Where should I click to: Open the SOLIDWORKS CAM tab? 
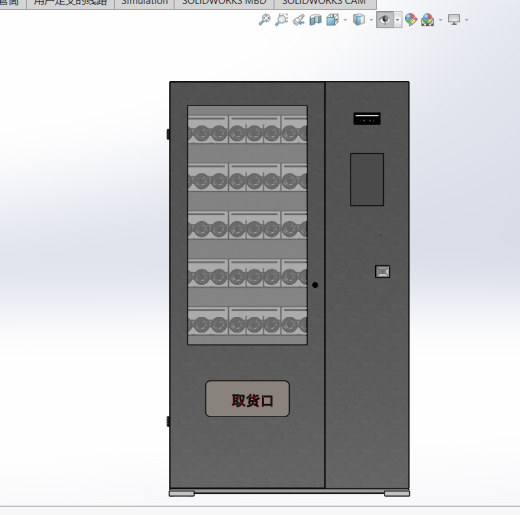pos(325,3)
